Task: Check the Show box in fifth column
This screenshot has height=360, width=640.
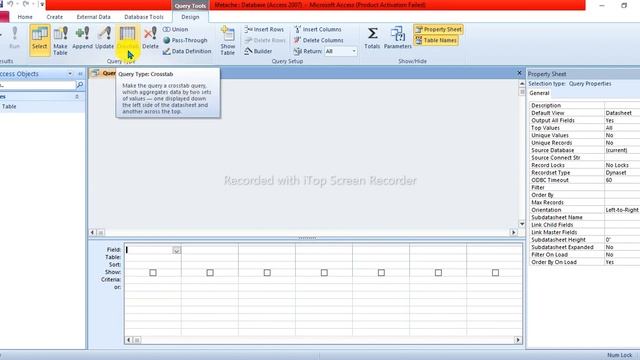Action: pos(381,272)
